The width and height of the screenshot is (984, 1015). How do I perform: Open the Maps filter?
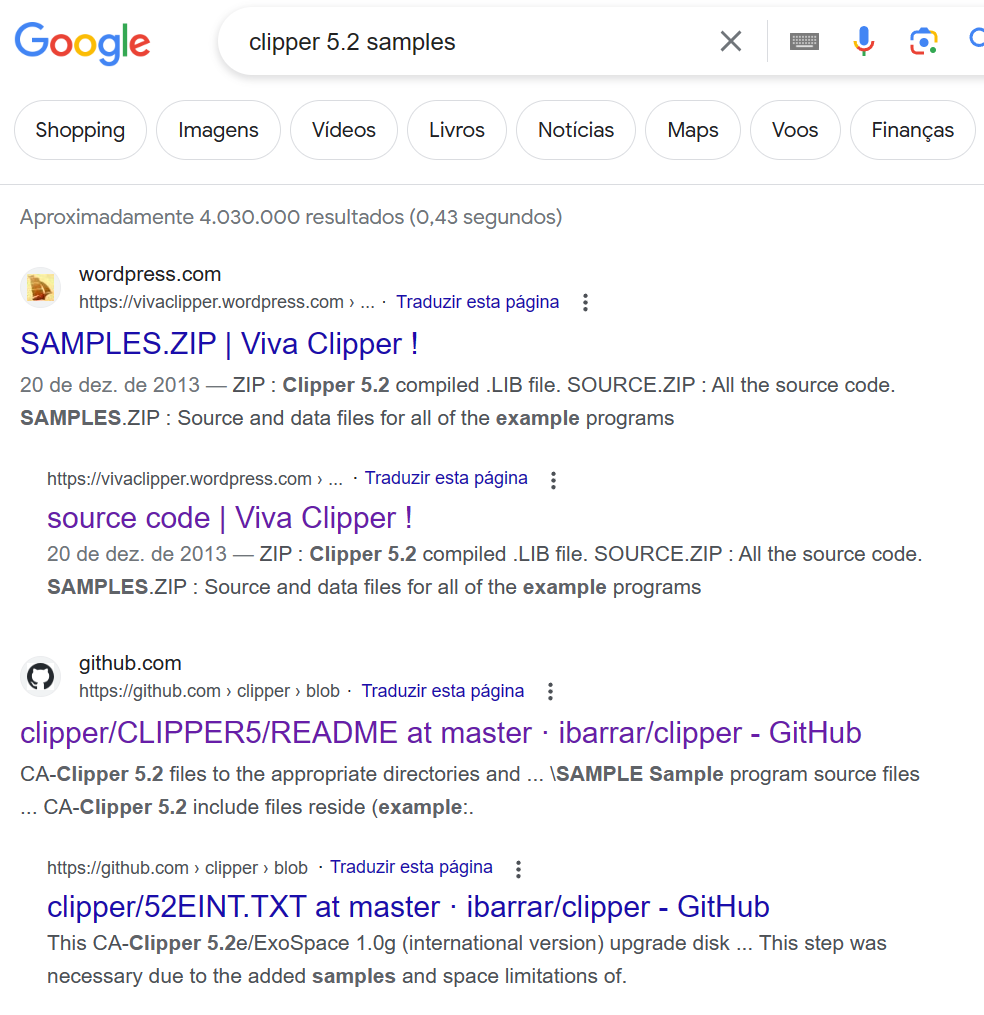point(693,130)
